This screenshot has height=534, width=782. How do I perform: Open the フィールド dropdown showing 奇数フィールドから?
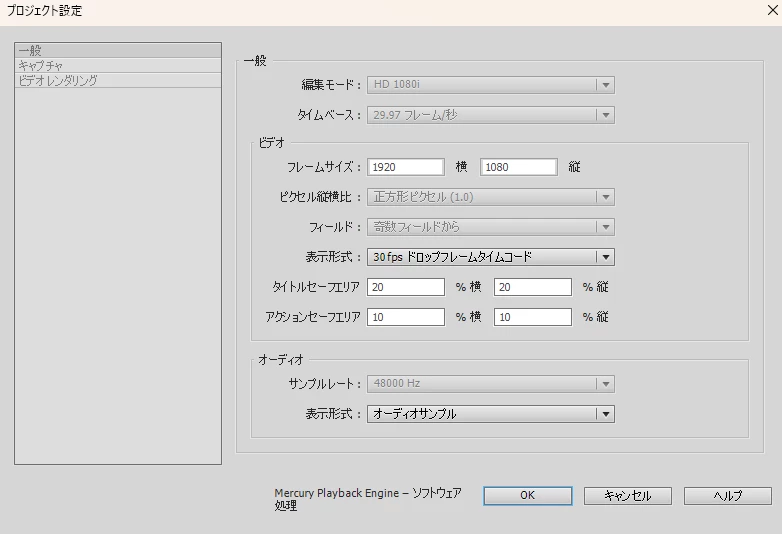[491, 227]
